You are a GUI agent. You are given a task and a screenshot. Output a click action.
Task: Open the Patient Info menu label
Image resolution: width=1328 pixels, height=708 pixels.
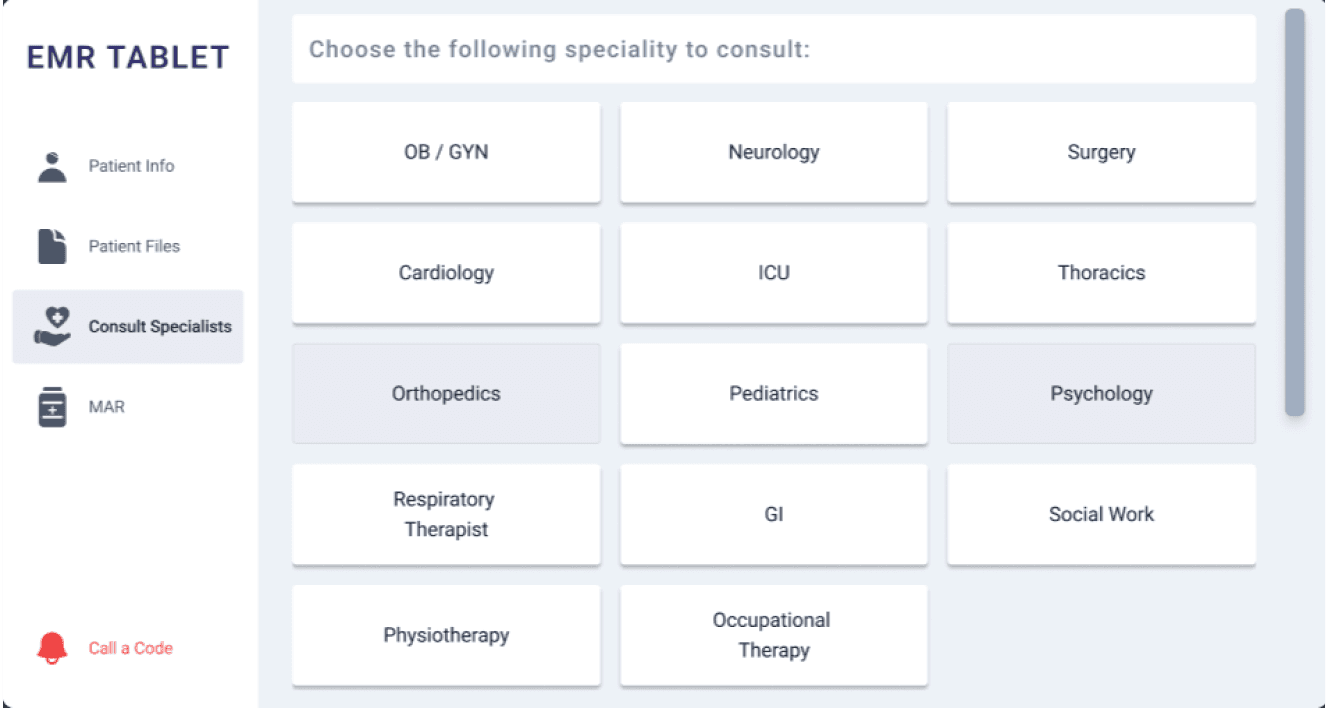[131, 166]
